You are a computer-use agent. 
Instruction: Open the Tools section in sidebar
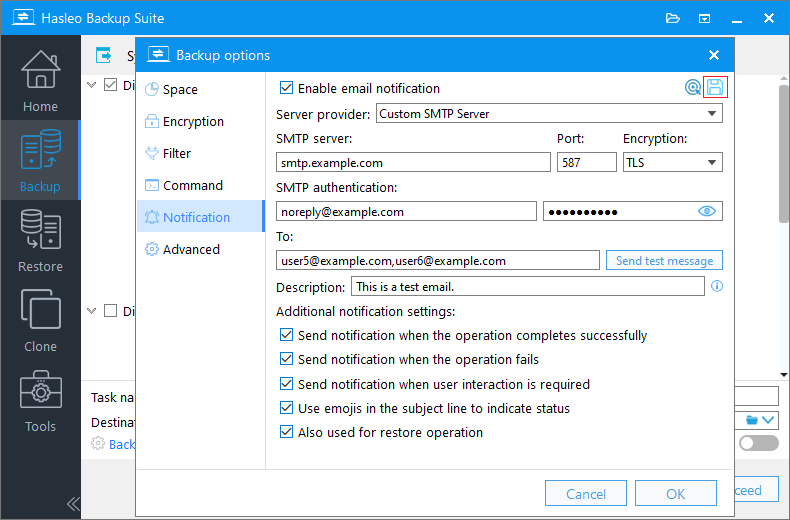coord(40,401)
